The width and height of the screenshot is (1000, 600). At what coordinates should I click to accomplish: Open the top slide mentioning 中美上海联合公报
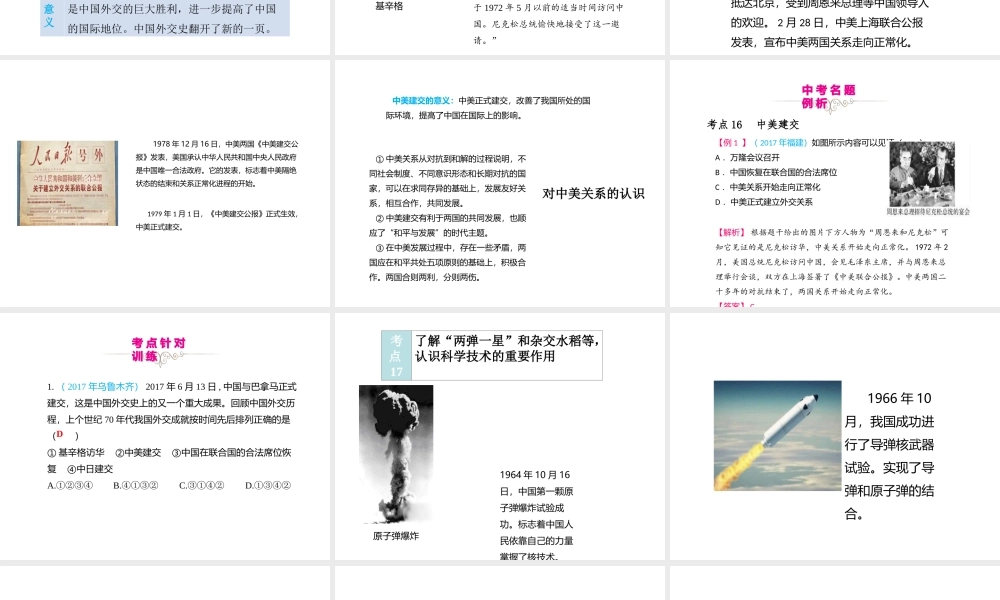[835, 27]
